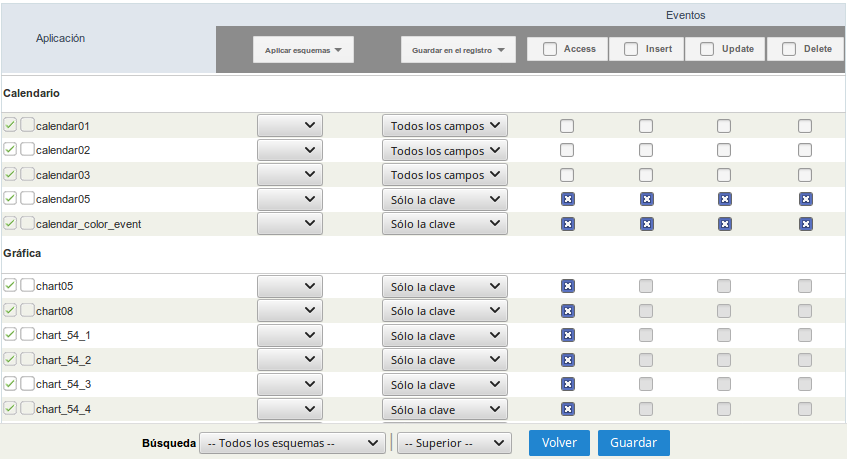Click the green checkmark for calendar05

tap(10, 198)
